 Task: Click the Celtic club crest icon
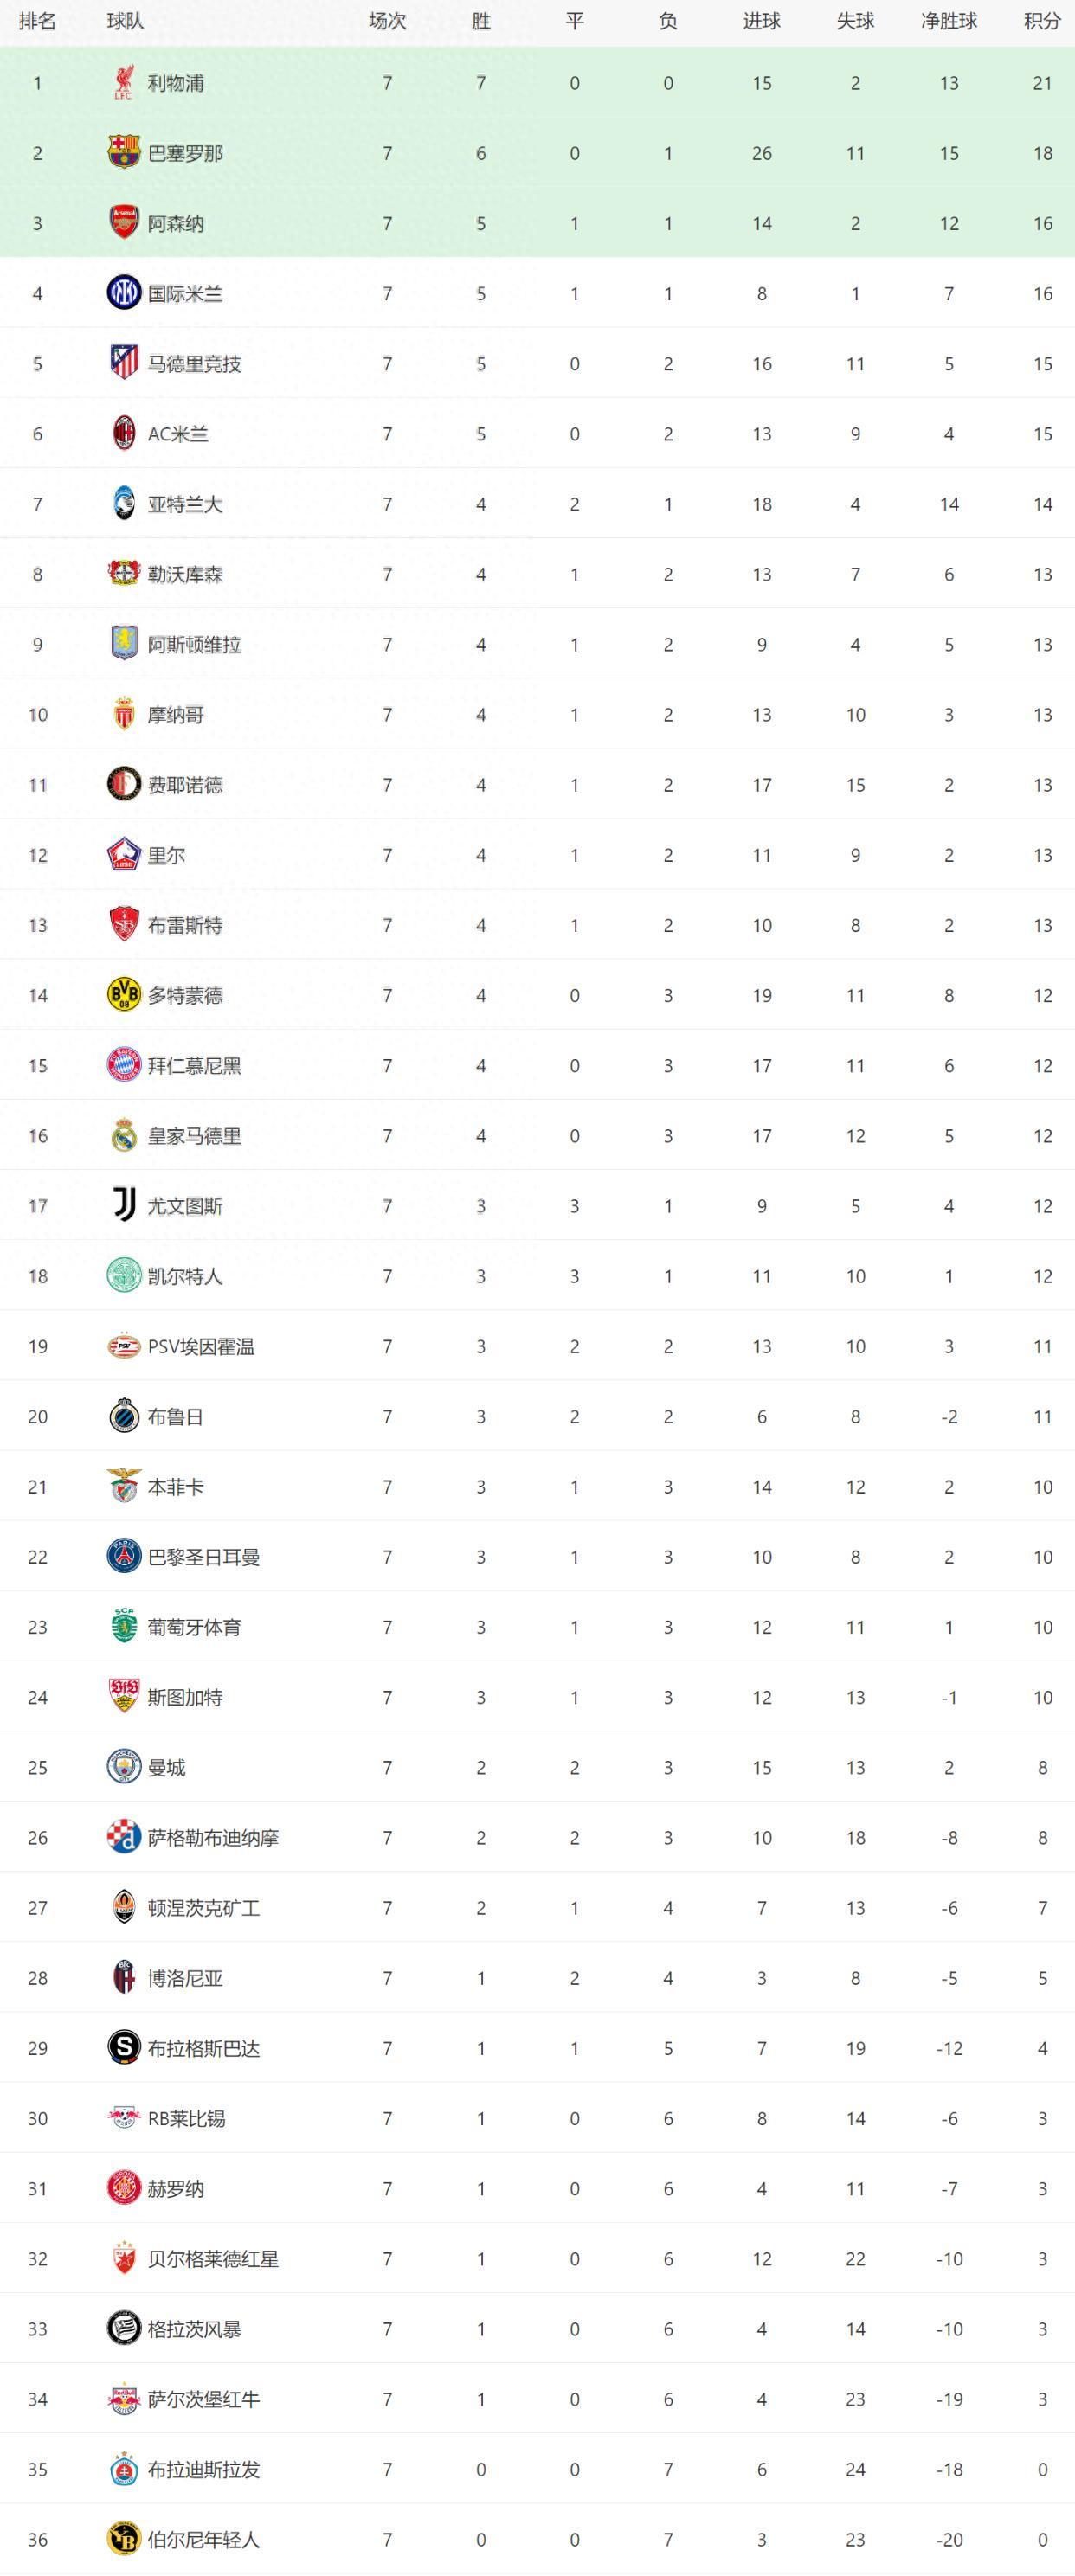click(123, 1276)
